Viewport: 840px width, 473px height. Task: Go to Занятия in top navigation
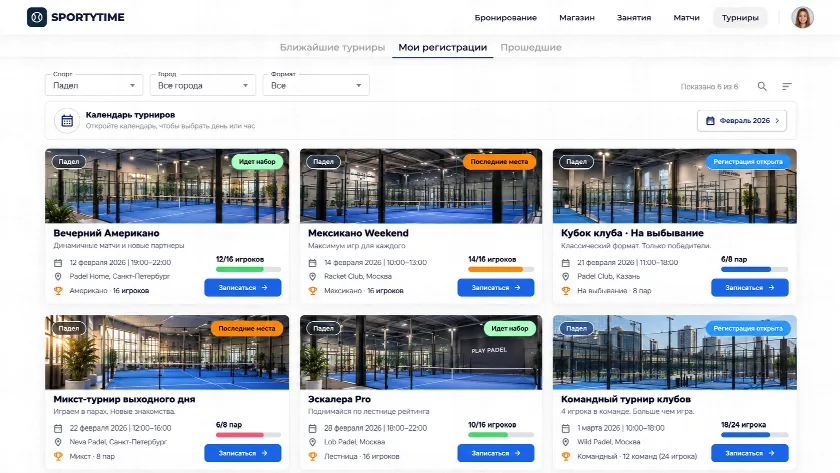click(x=634, y=18)
